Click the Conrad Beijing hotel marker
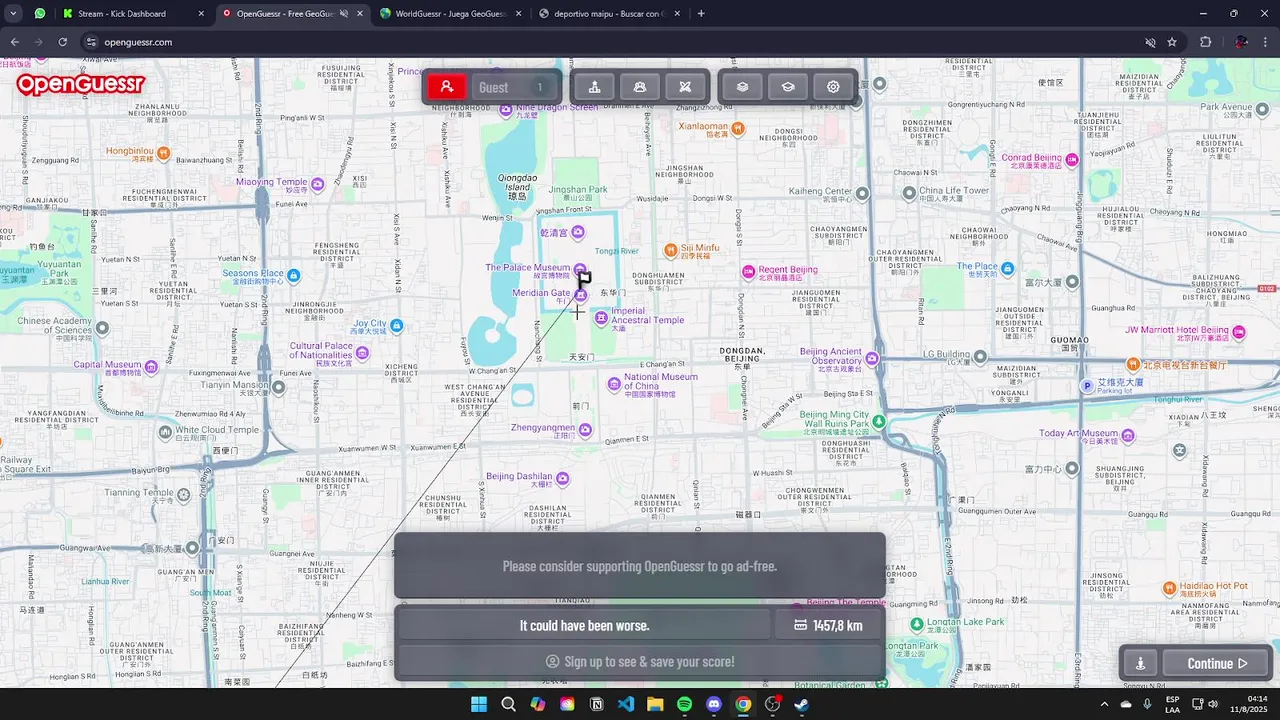This screenshot has height=720, width=1280. pyautogui.click(x=1072, y=159)
